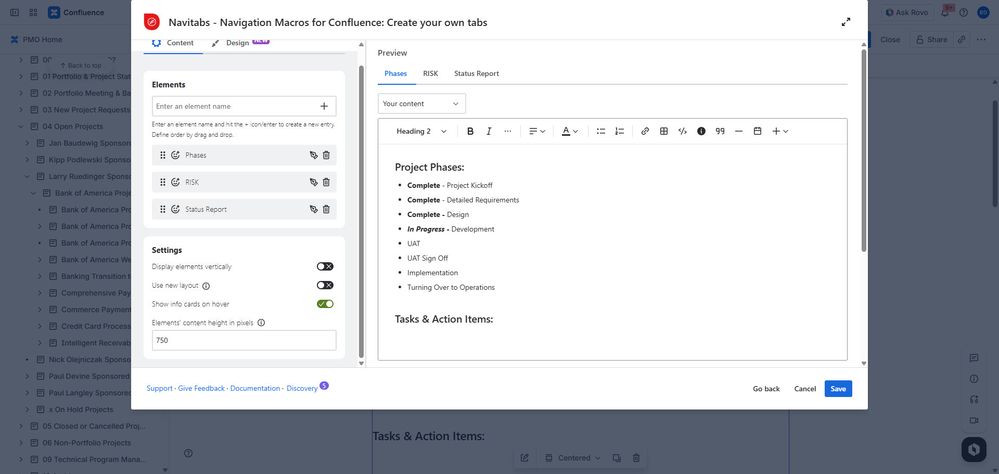
Task: Select Phases preview tab
Action: pos(396,74)
